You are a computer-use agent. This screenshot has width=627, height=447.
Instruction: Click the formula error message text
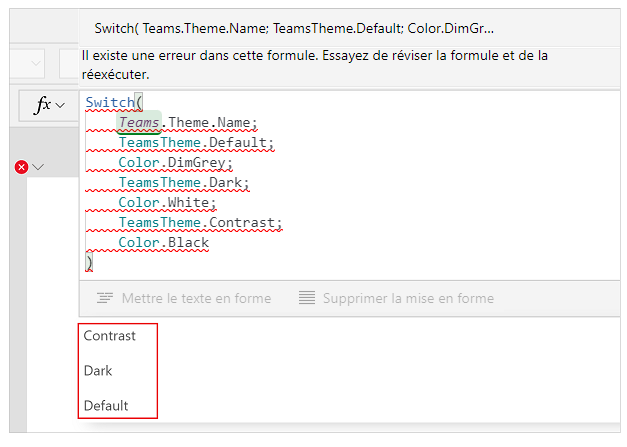pos(315,65)
